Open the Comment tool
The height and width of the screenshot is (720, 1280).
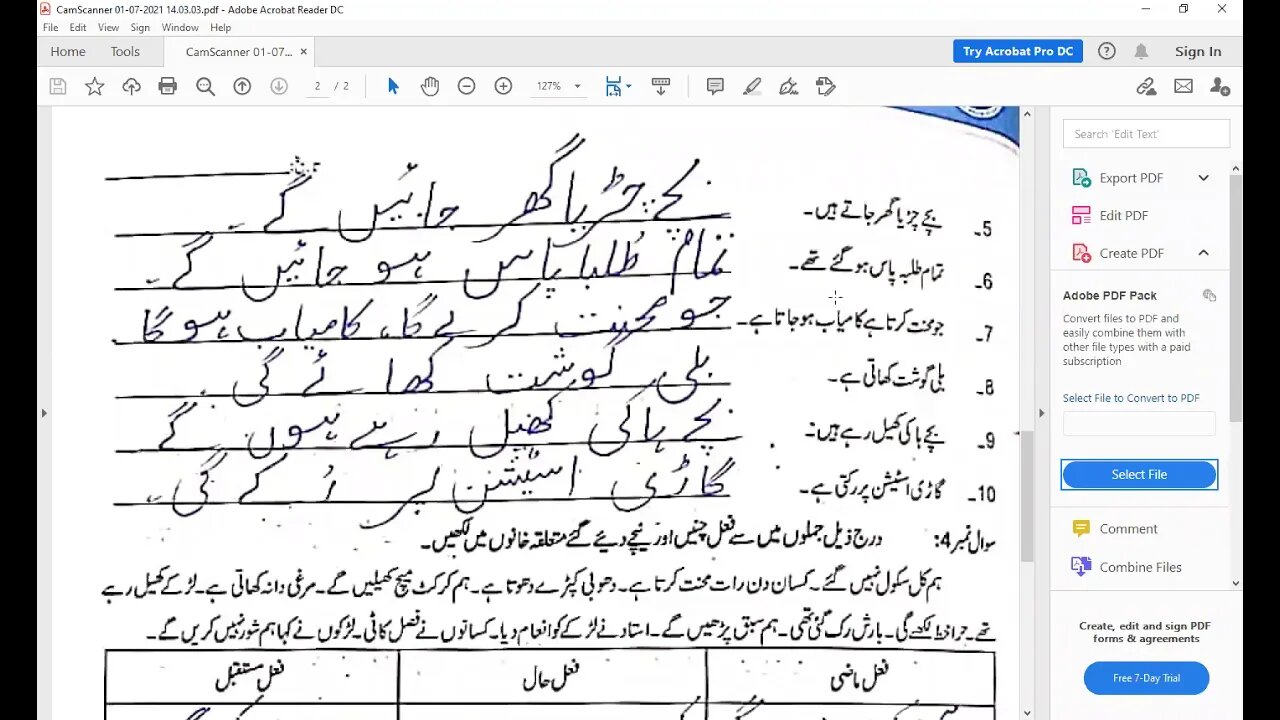tap(1128, 529)
